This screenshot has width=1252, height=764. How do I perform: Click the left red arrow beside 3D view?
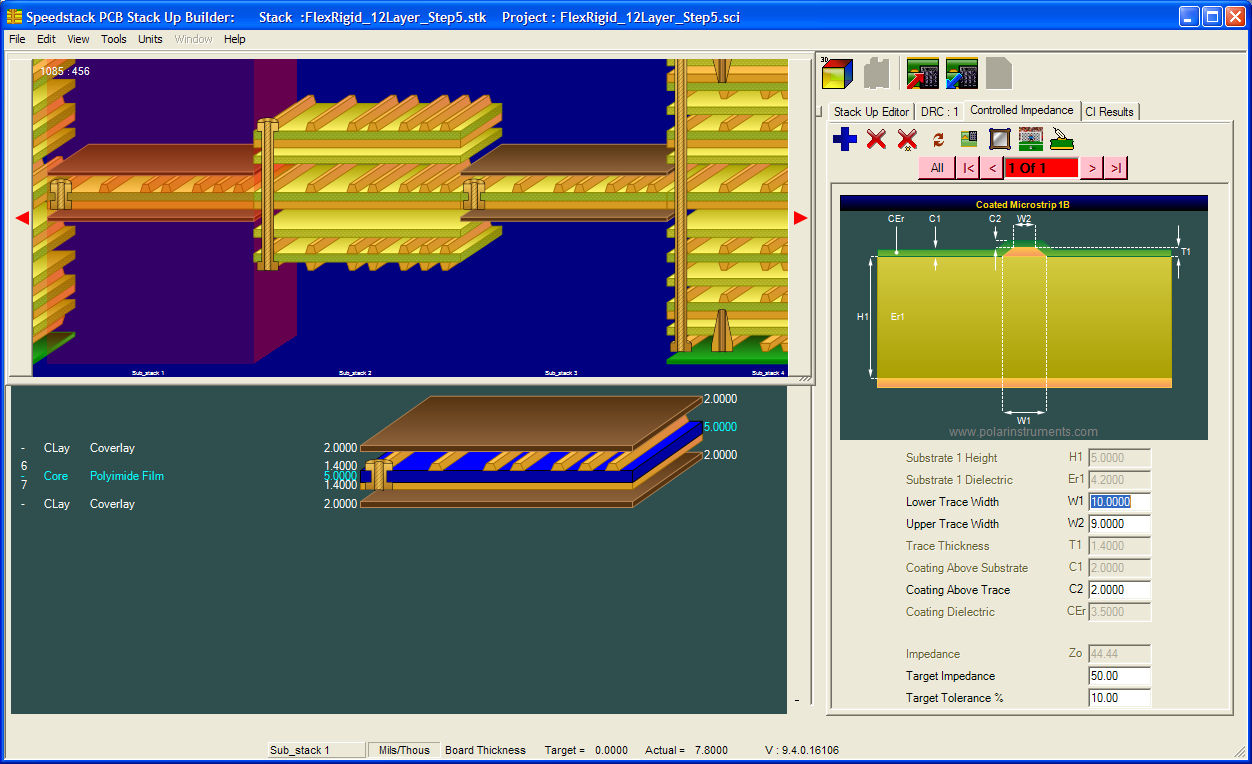(22, 217)
